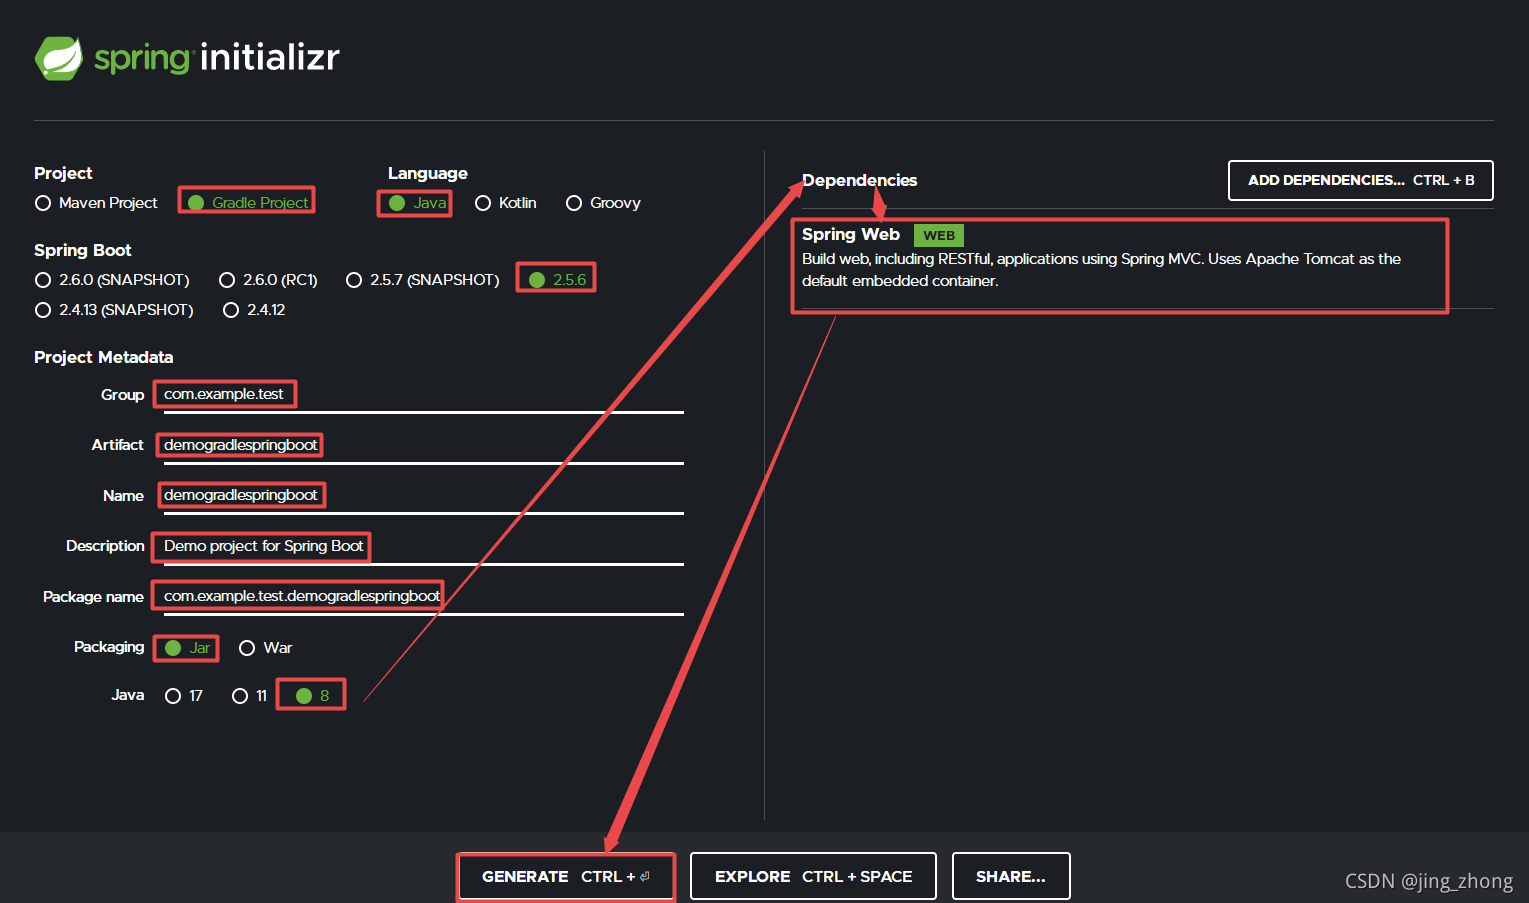Click the Spring Boot section heading

click(x=83, y=250)
